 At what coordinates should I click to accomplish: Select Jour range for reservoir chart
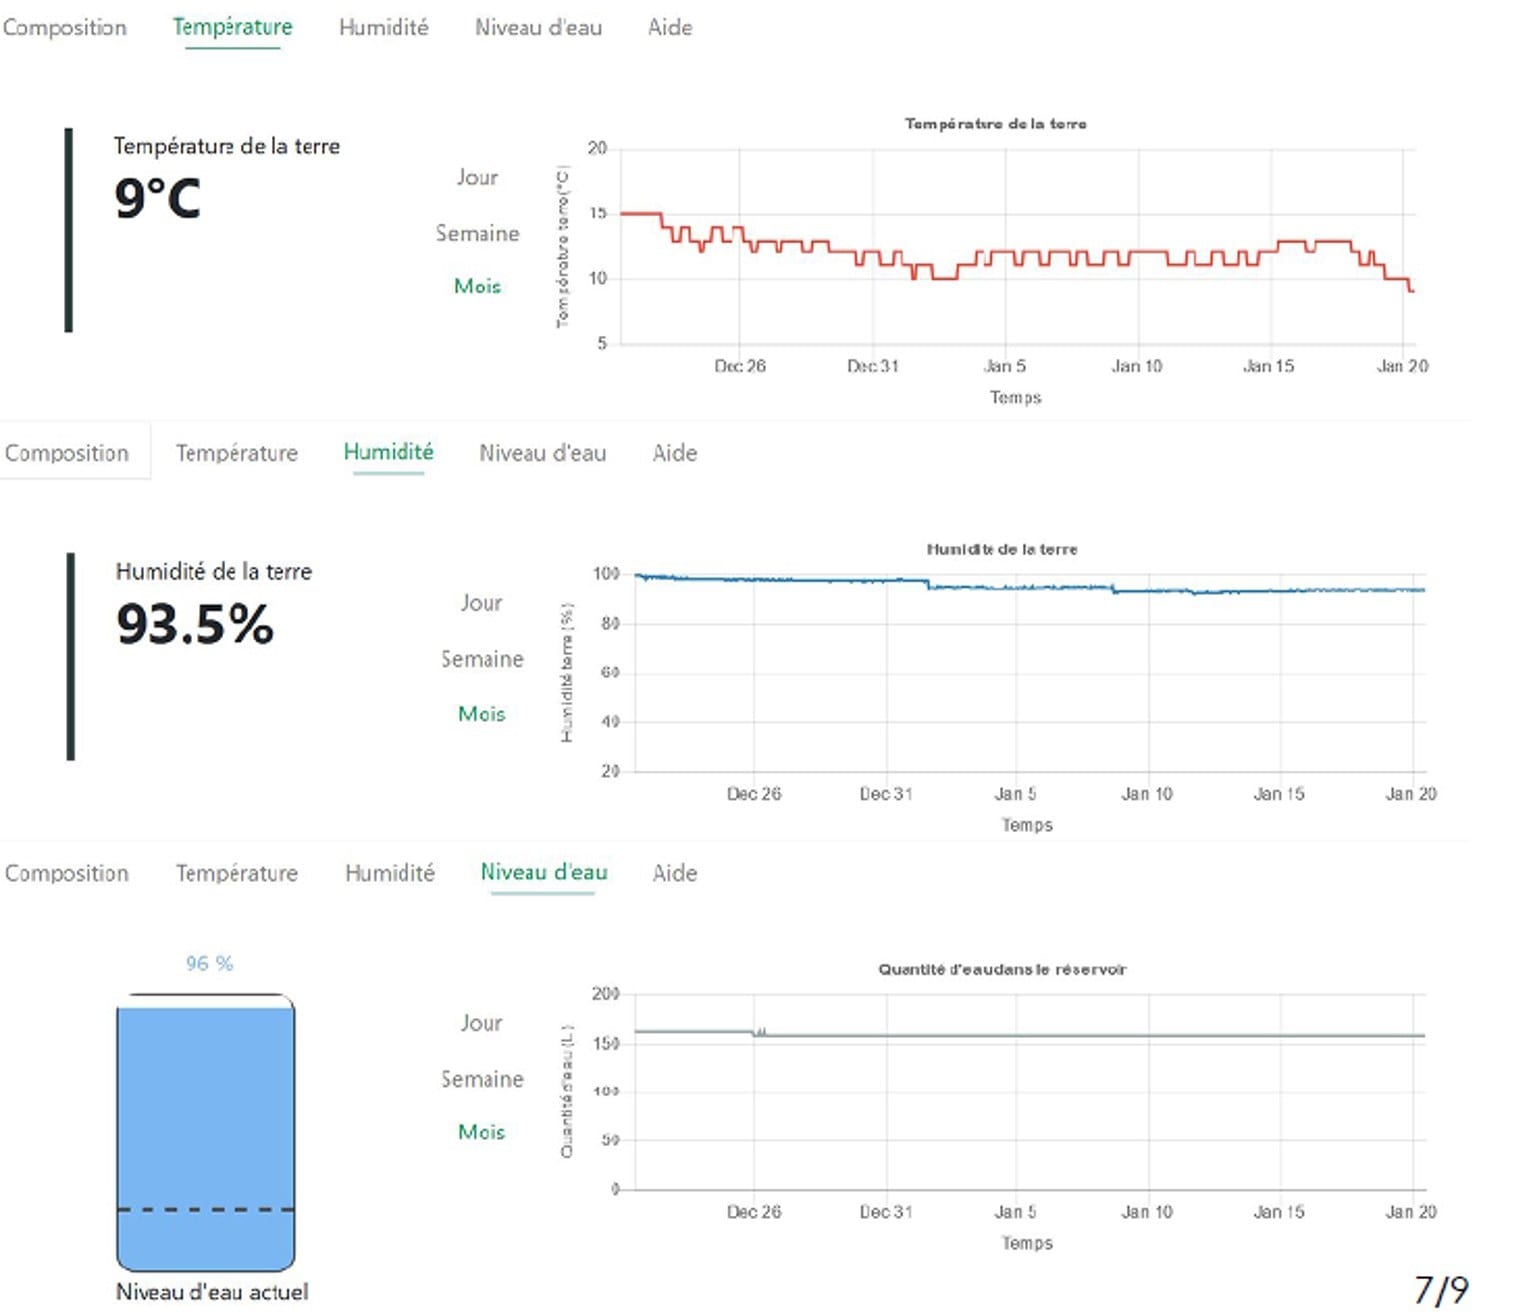pyautogui.click(x=481, y=1023)
